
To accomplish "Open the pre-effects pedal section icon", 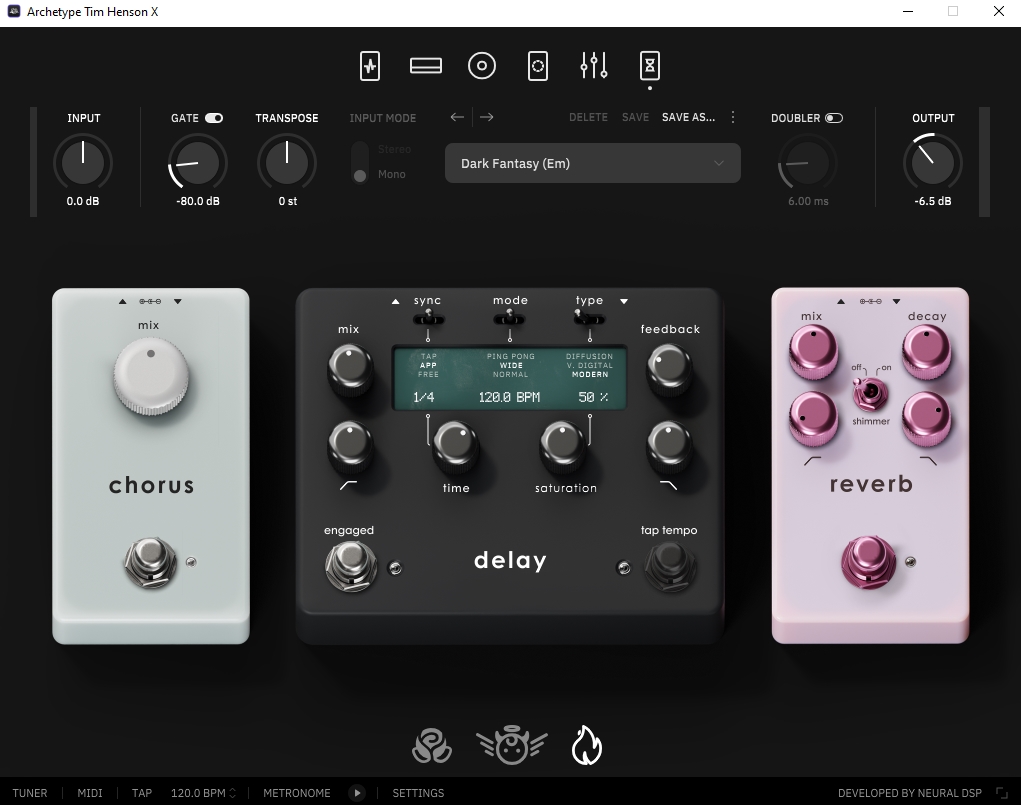I will tap(426, 66).
